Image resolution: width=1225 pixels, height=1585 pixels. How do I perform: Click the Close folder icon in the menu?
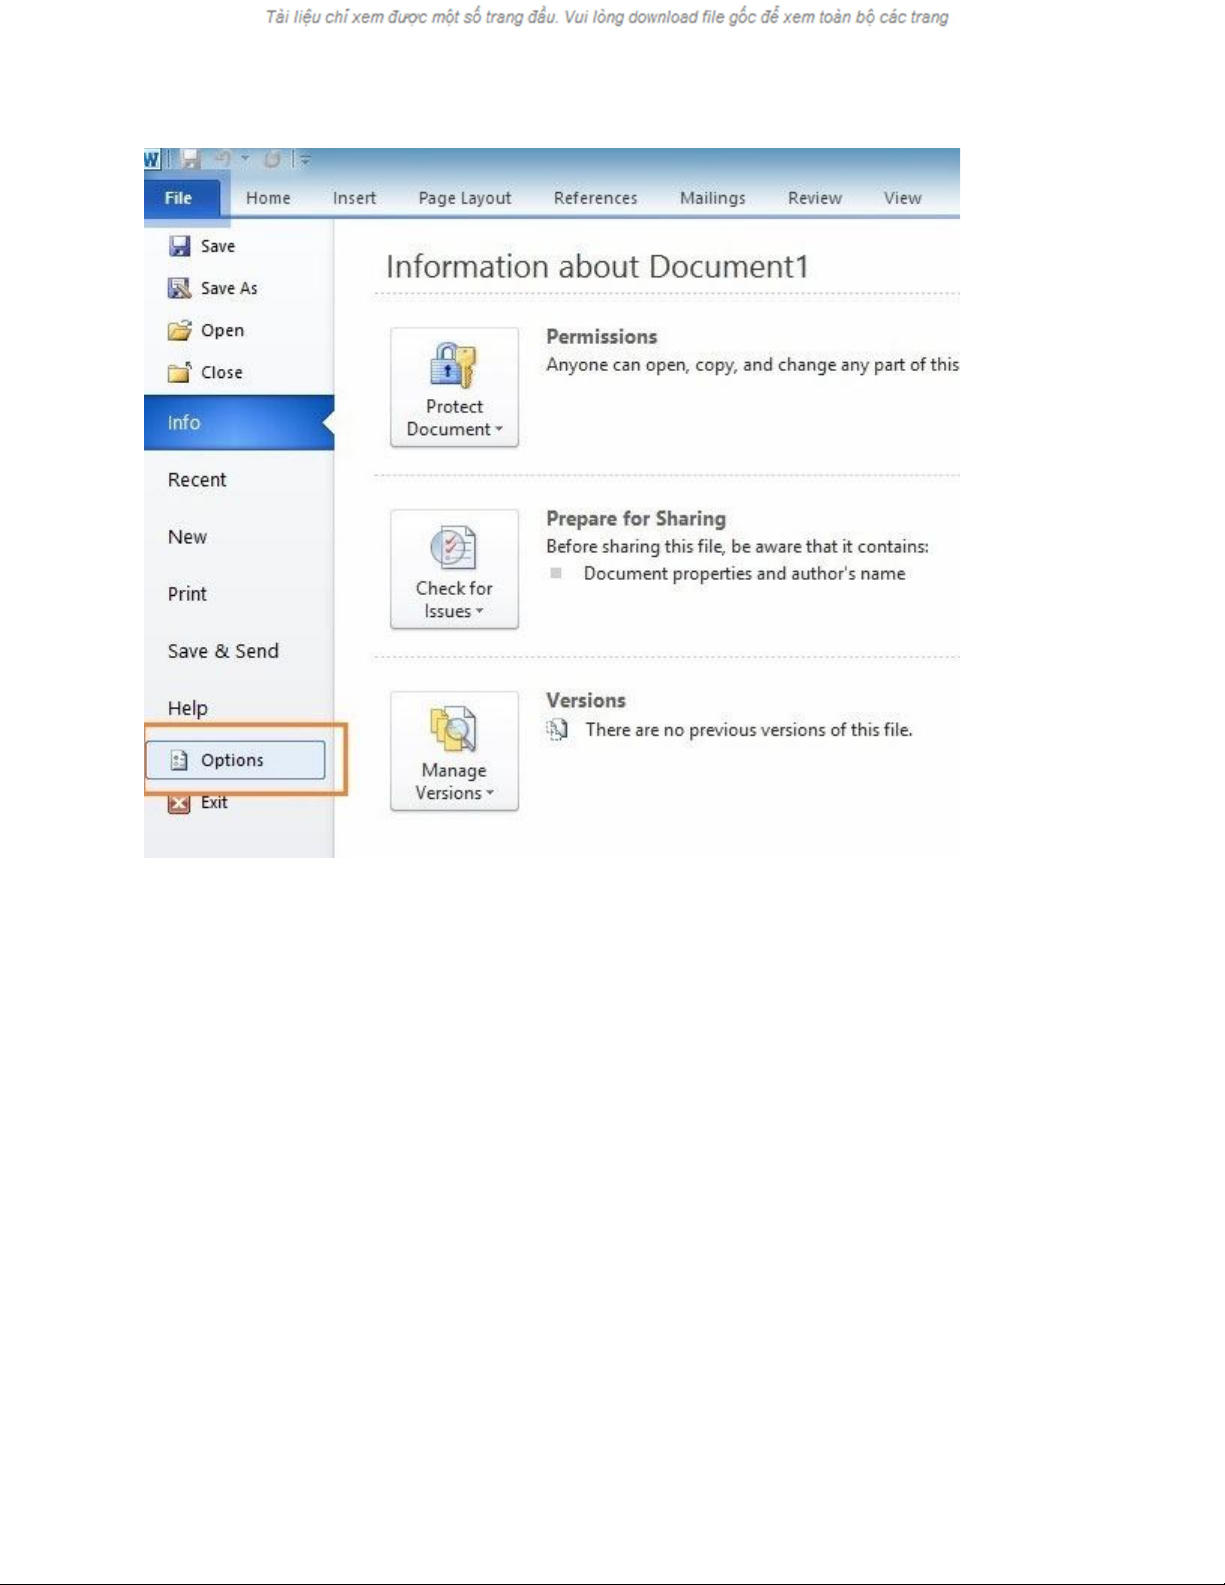pos(179,372)
